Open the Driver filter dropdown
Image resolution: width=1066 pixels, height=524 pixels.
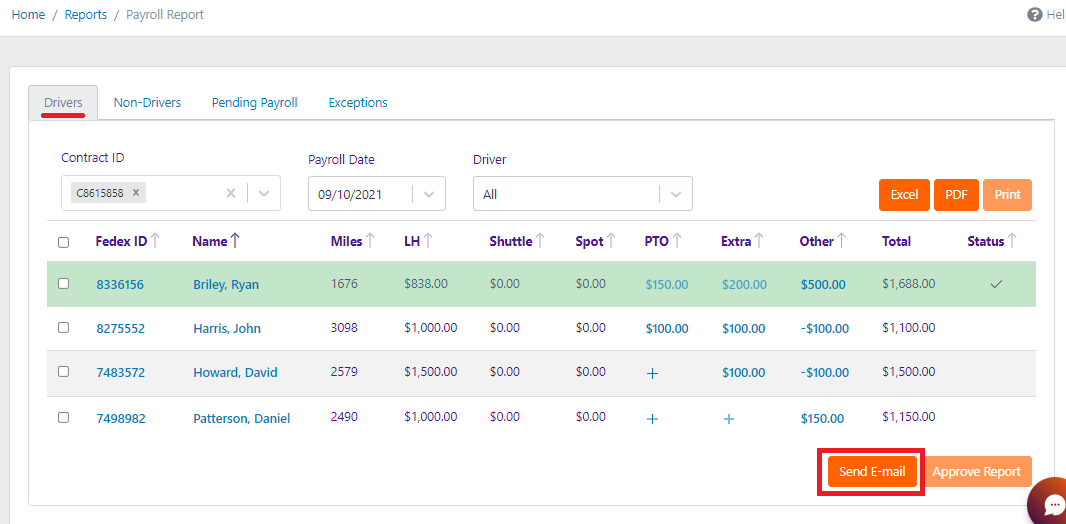click(x=676, y=194)
